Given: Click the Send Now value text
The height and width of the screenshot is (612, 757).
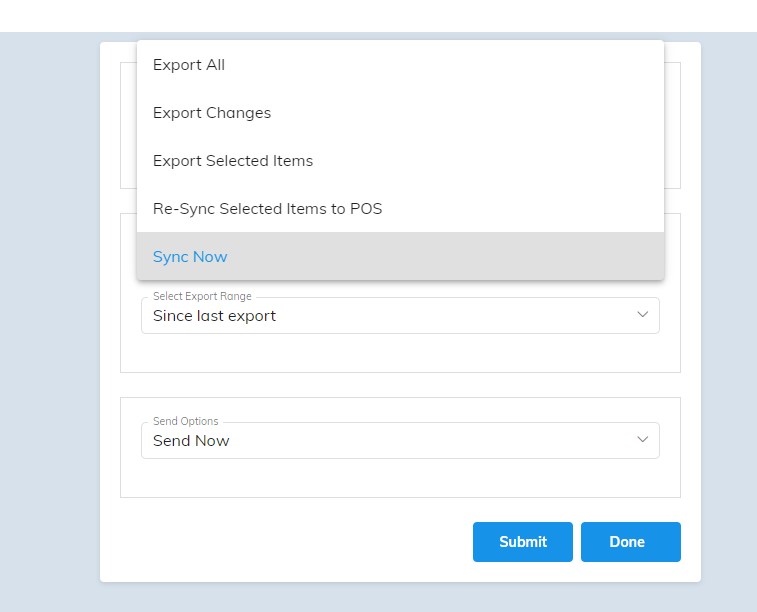Looking at the screenshot, I should (191, 441).
